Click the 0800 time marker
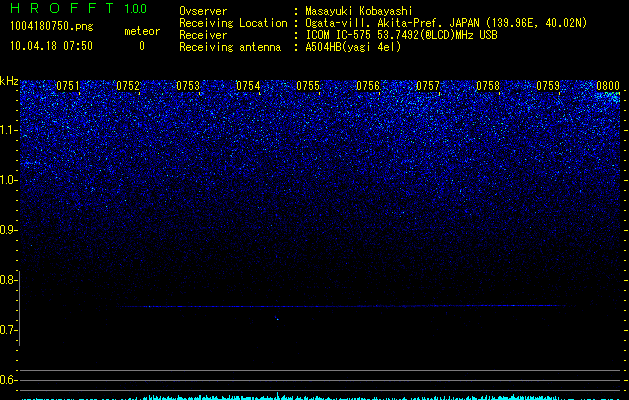This screenshot has height=400, width=629. pyautogui.click(x=608, y=86)
